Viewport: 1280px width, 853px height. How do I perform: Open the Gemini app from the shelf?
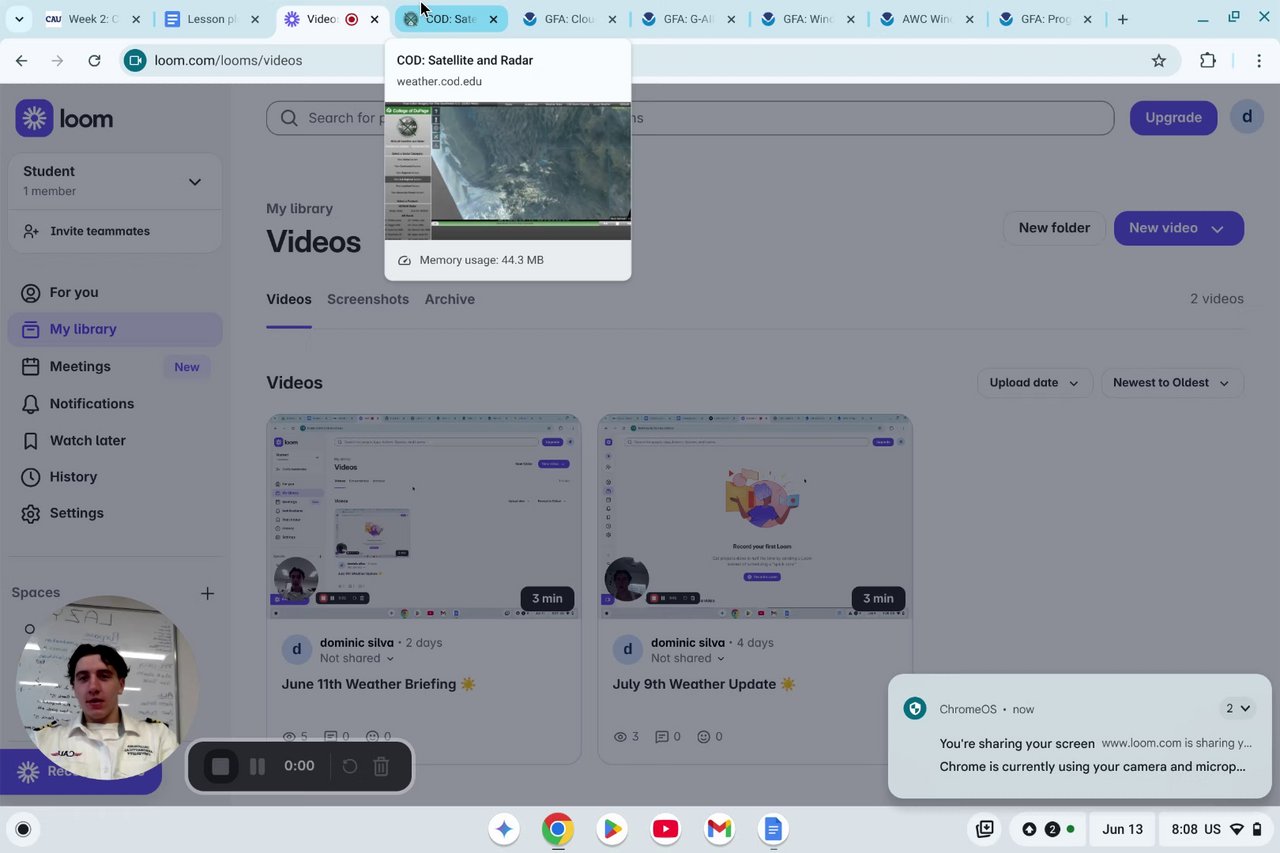[504, 829]
